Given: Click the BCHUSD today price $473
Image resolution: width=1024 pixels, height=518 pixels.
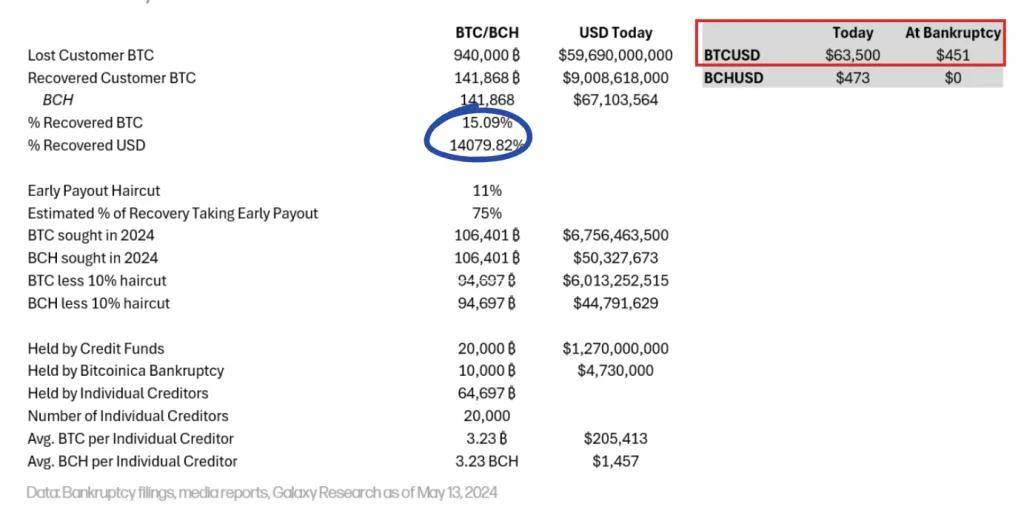Looking at the screenshot, I should click(852, 77).
